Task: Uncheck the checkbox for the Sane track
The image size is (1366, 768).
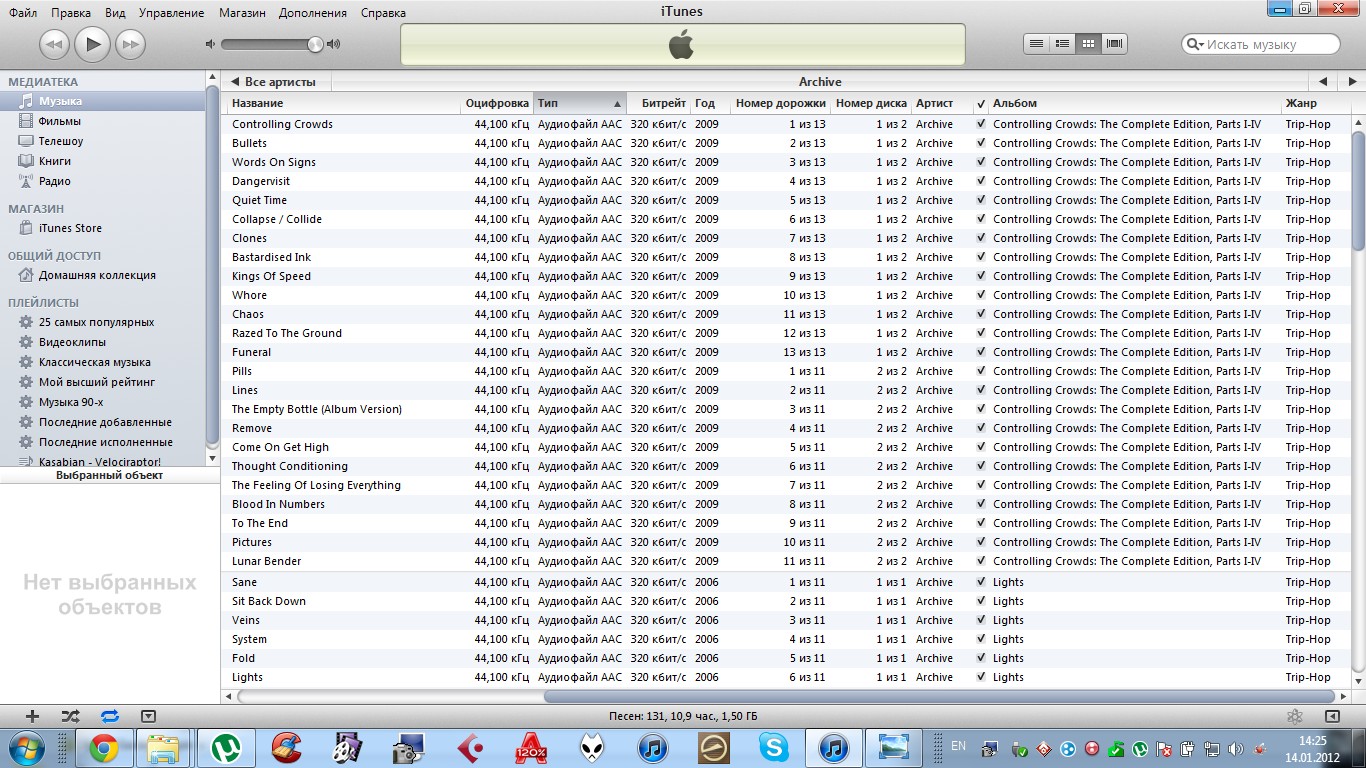Action: coord(981,582)
